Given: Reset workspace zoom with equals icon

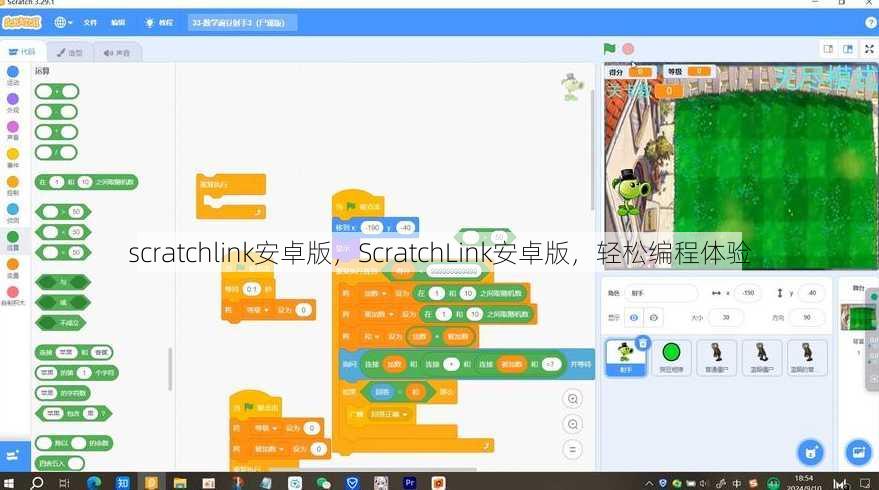Looking at the screenshot, I should (572, 449).
